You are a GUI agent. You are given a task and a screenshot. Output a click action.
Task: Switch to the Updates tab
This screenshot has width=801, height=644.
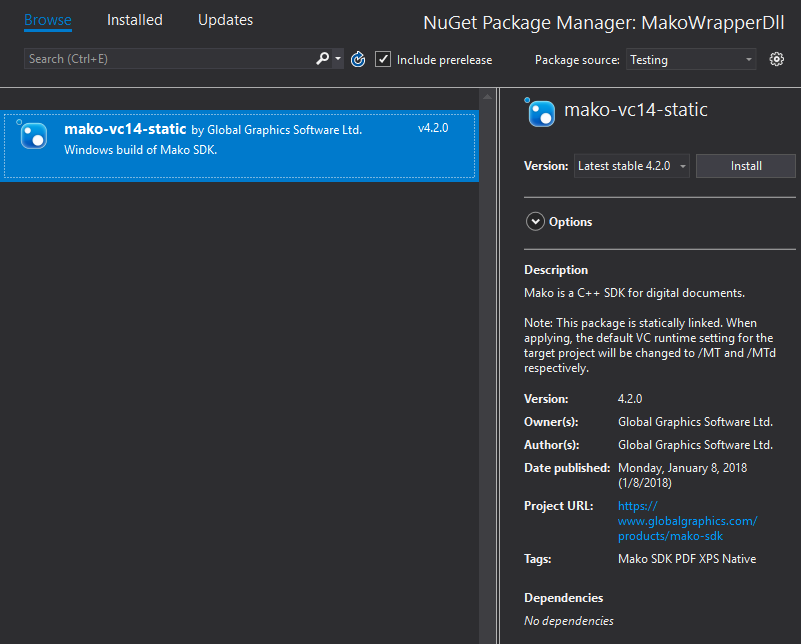225,20
